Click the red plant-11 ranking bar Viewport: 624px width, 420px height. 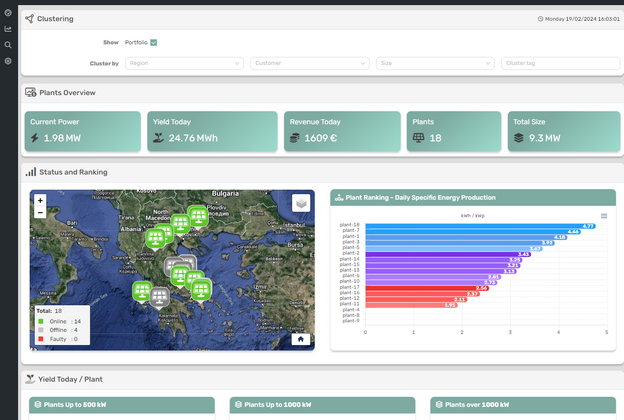412,305
